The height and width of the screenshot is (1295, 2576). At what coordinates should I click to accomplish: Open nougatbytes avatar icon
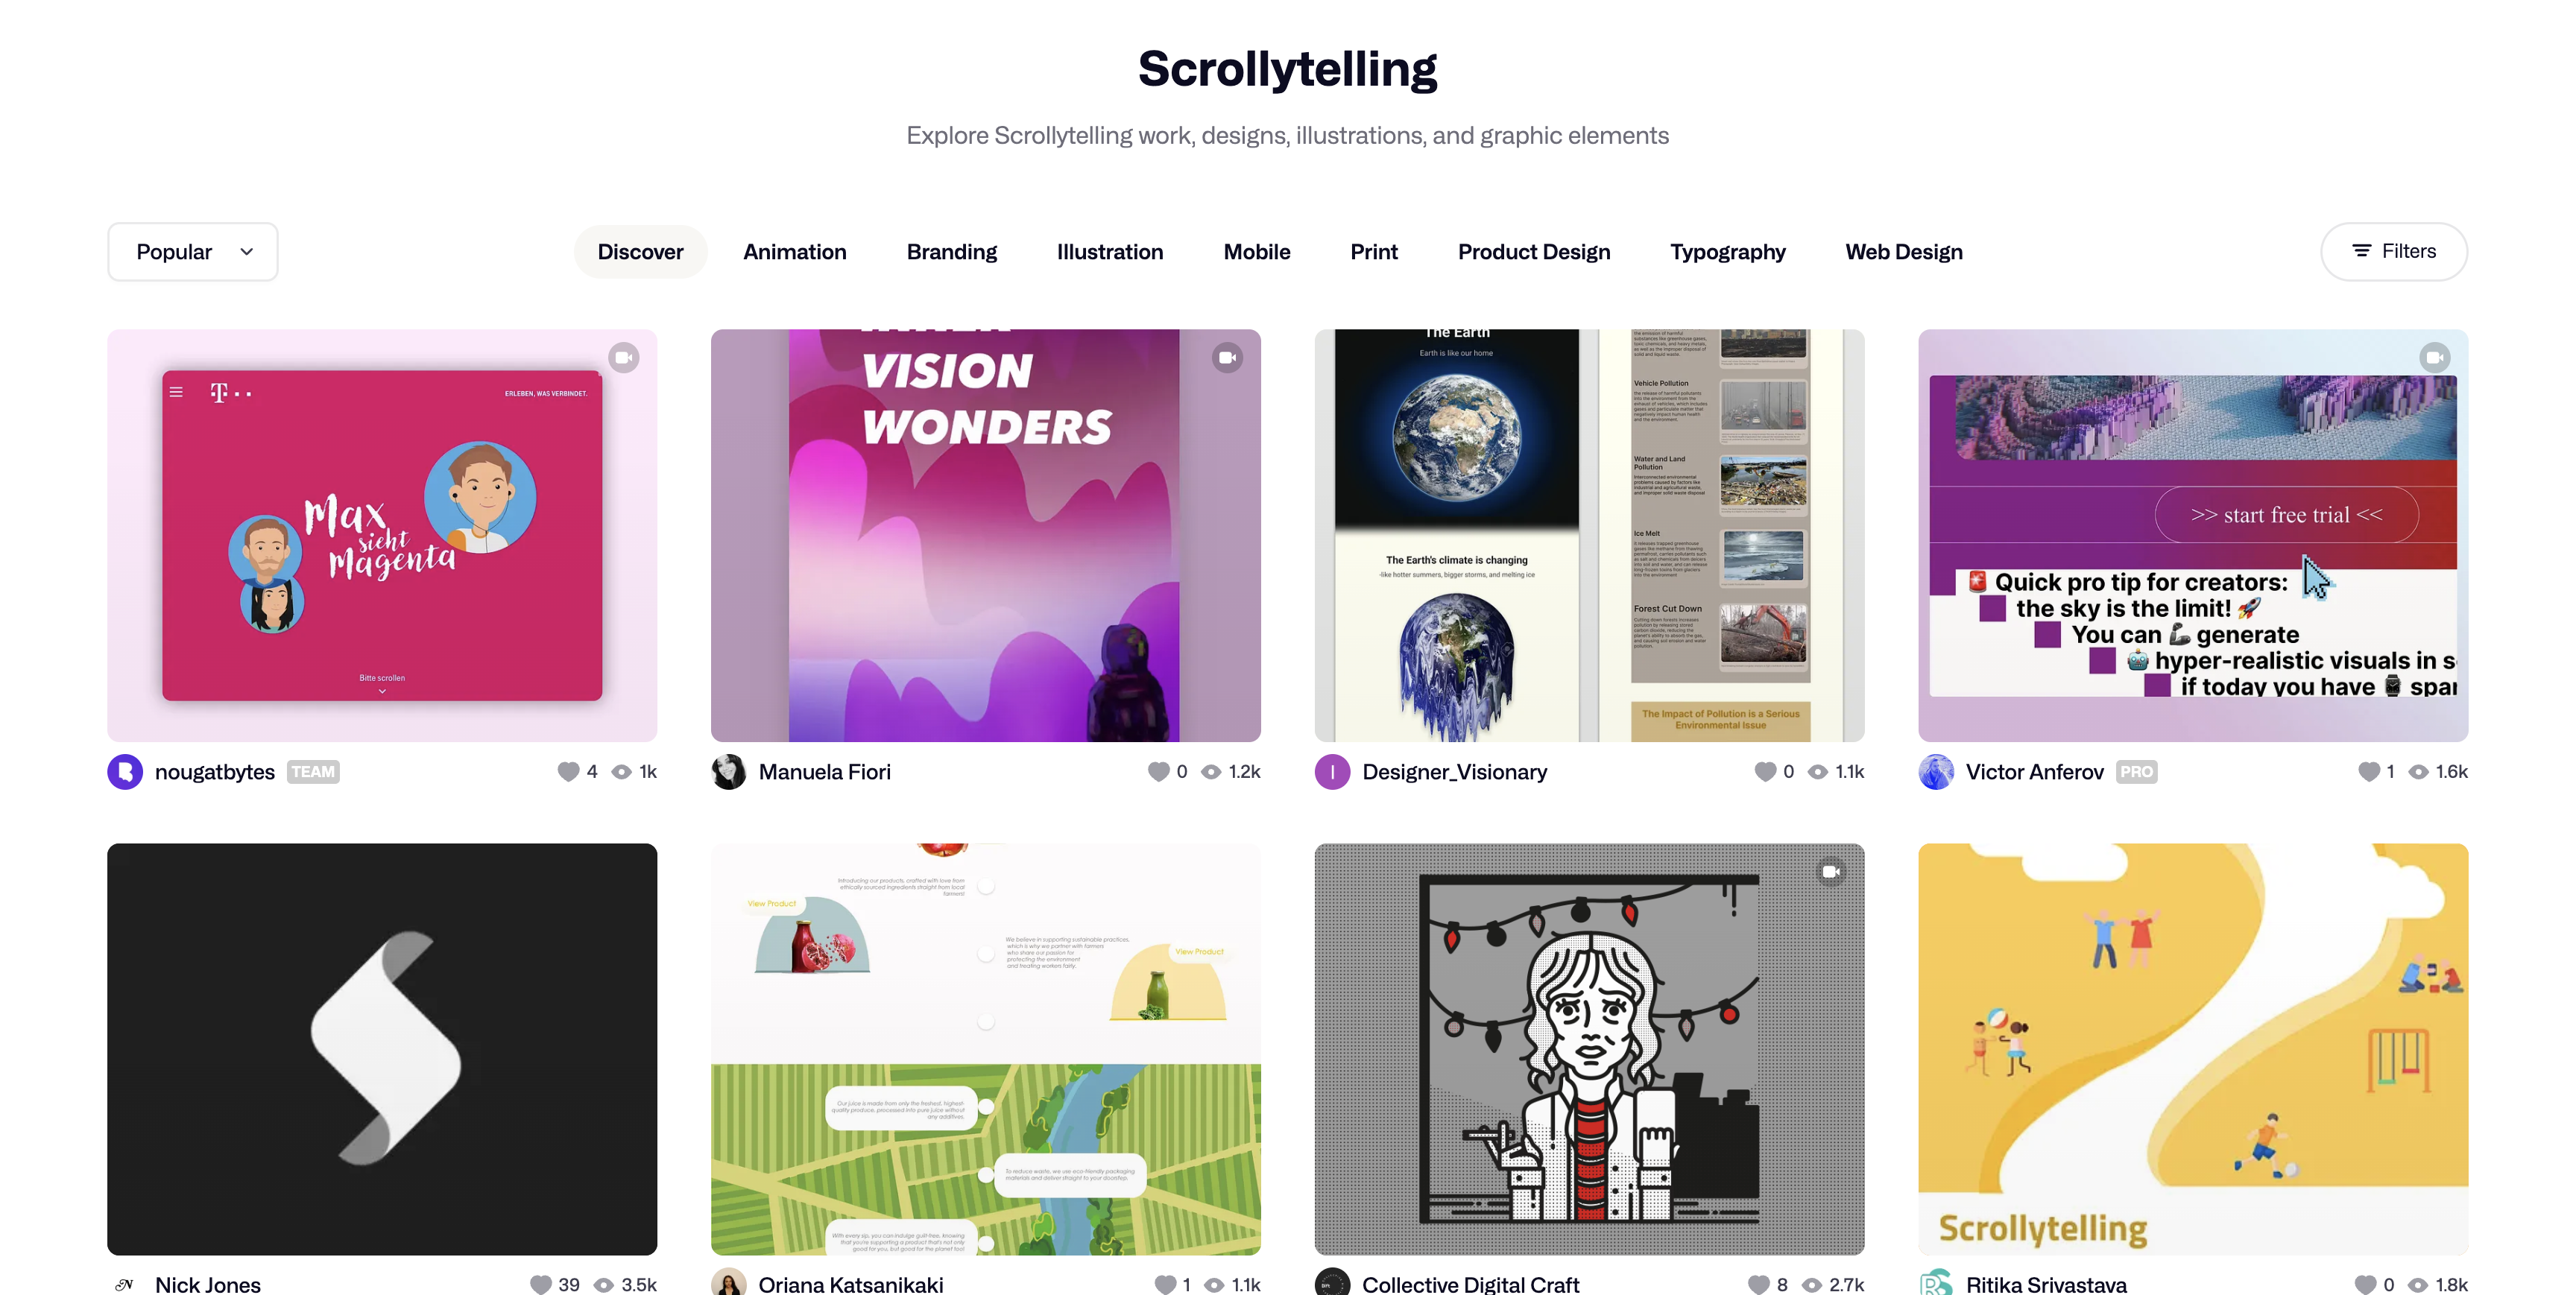point(125,771)
